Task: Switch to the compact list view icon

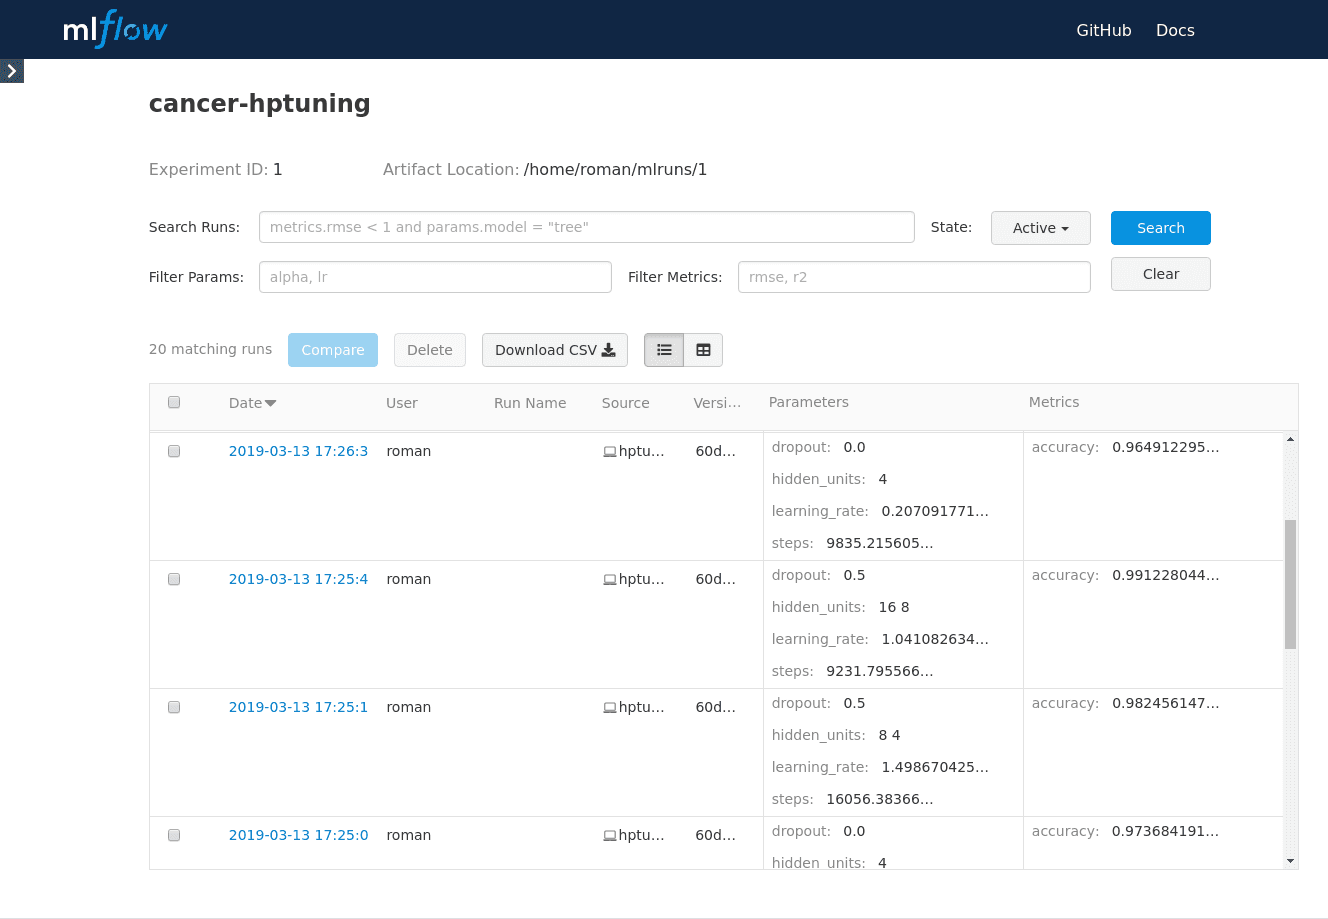Action: pos(664,350)
